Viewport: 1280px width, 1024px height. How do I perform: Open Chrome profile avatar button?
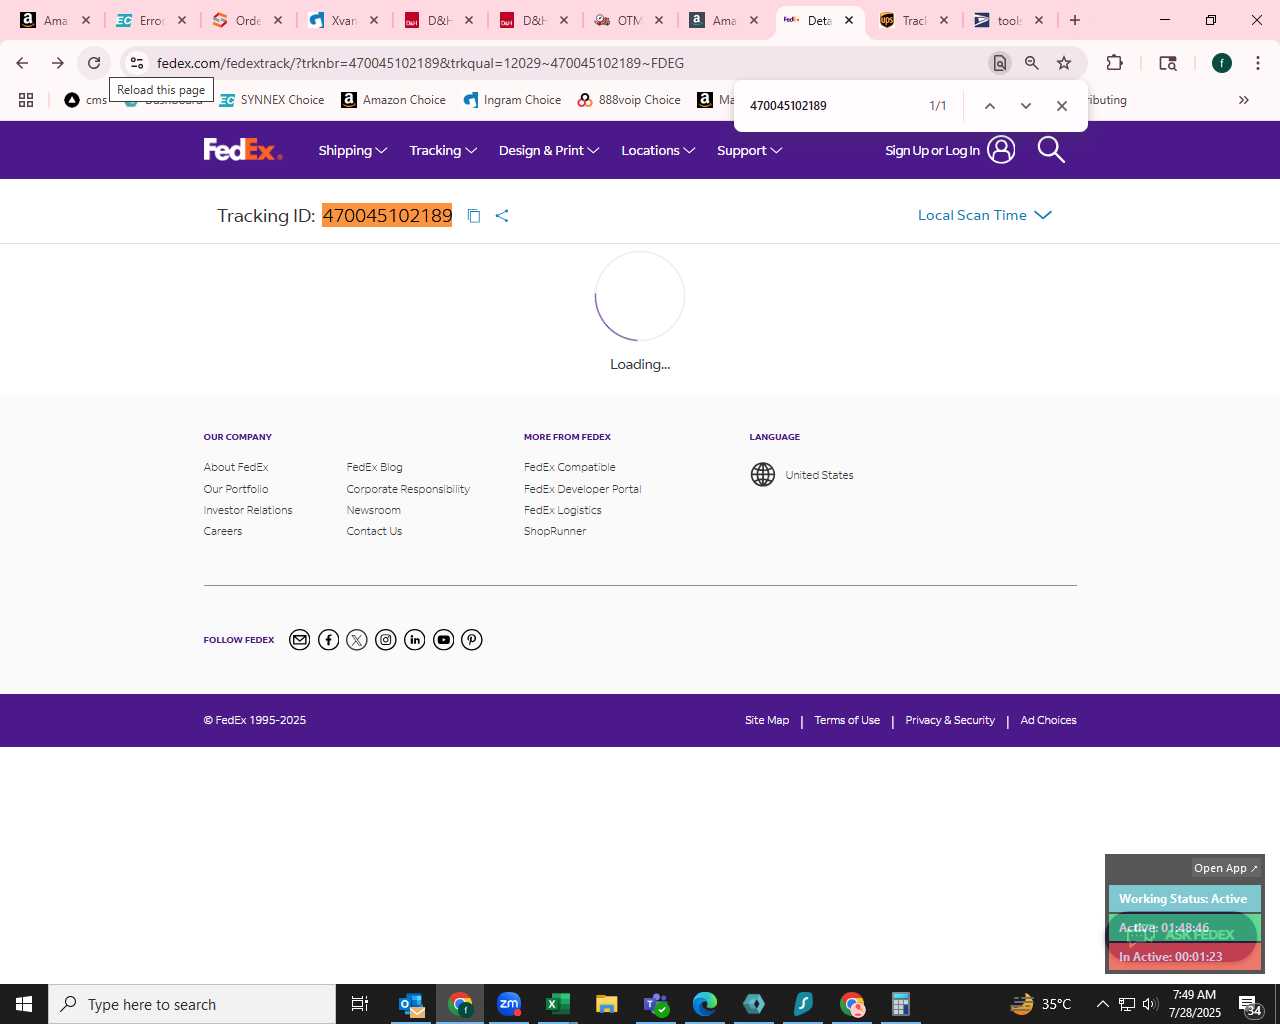pyautogui.click(x=1222, y=63)
